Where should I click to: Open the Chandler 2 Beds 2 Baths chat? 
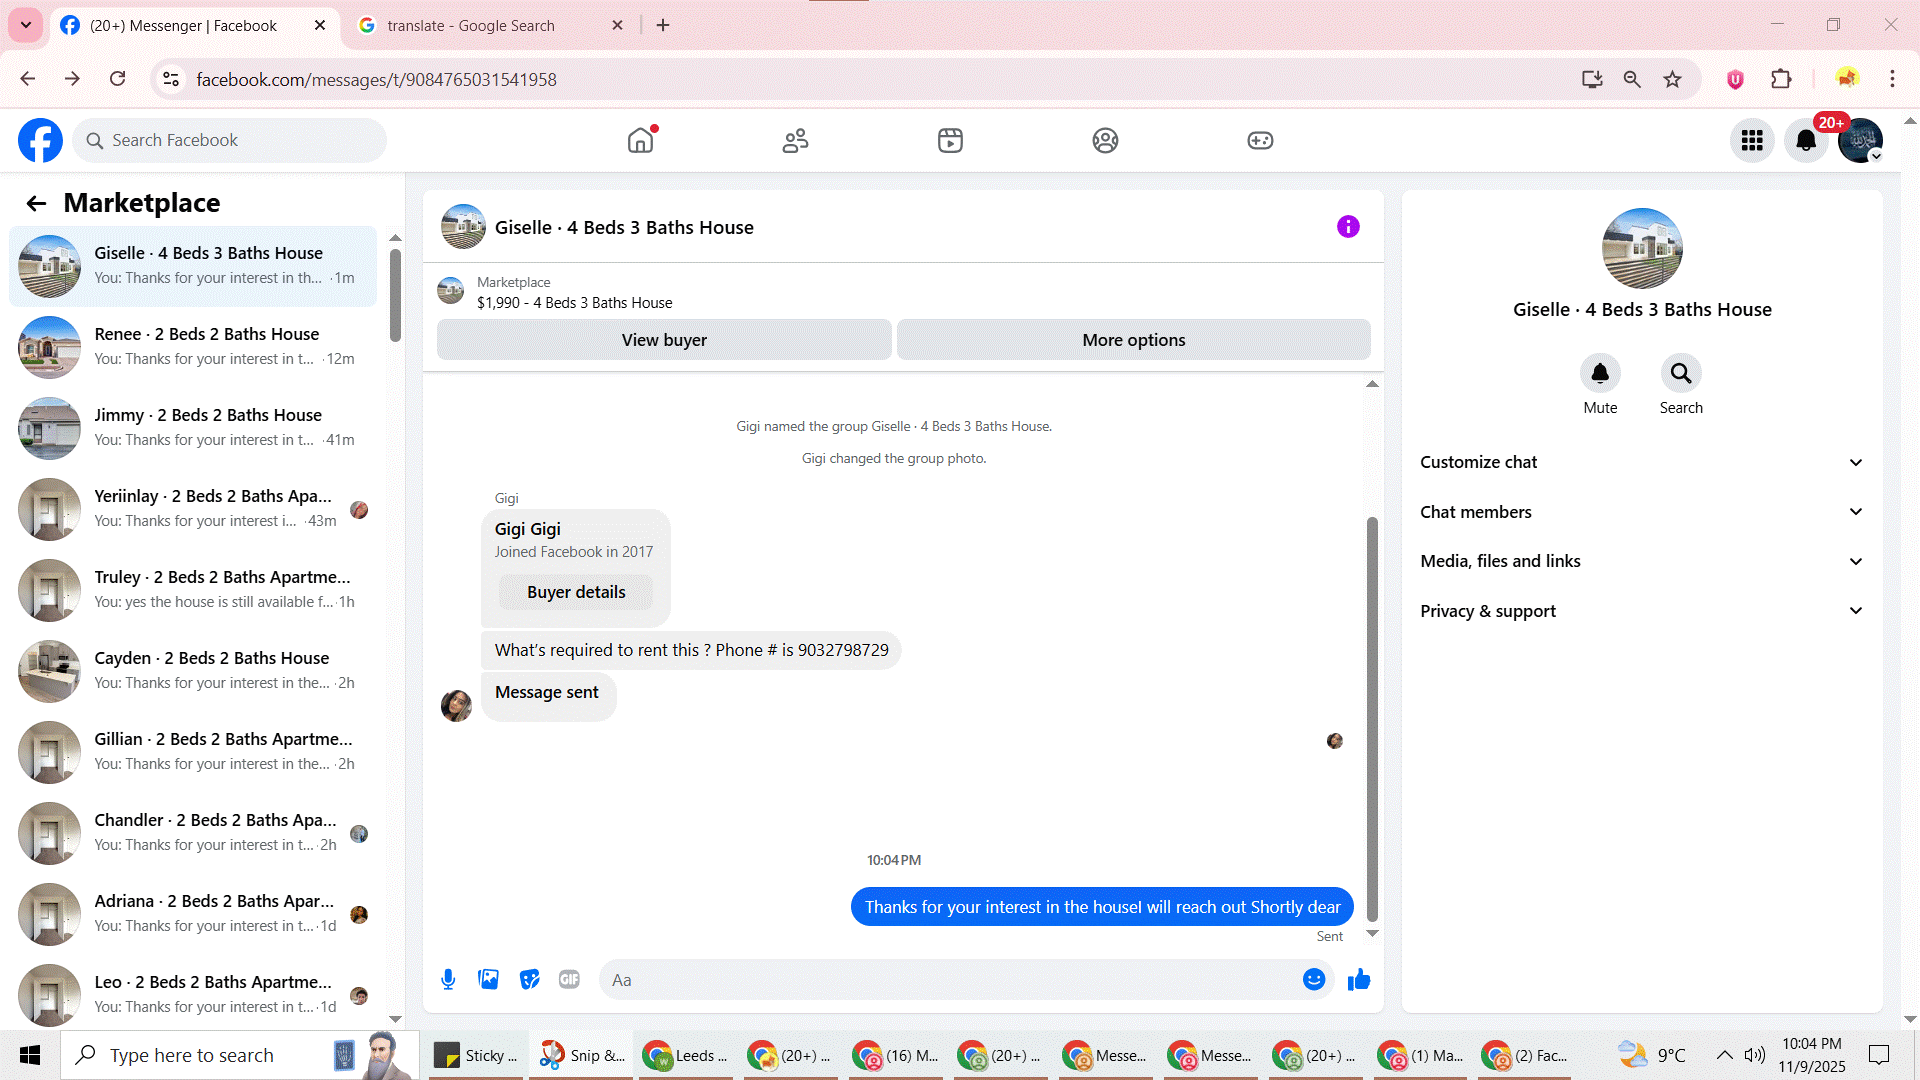tap(193, 833)
